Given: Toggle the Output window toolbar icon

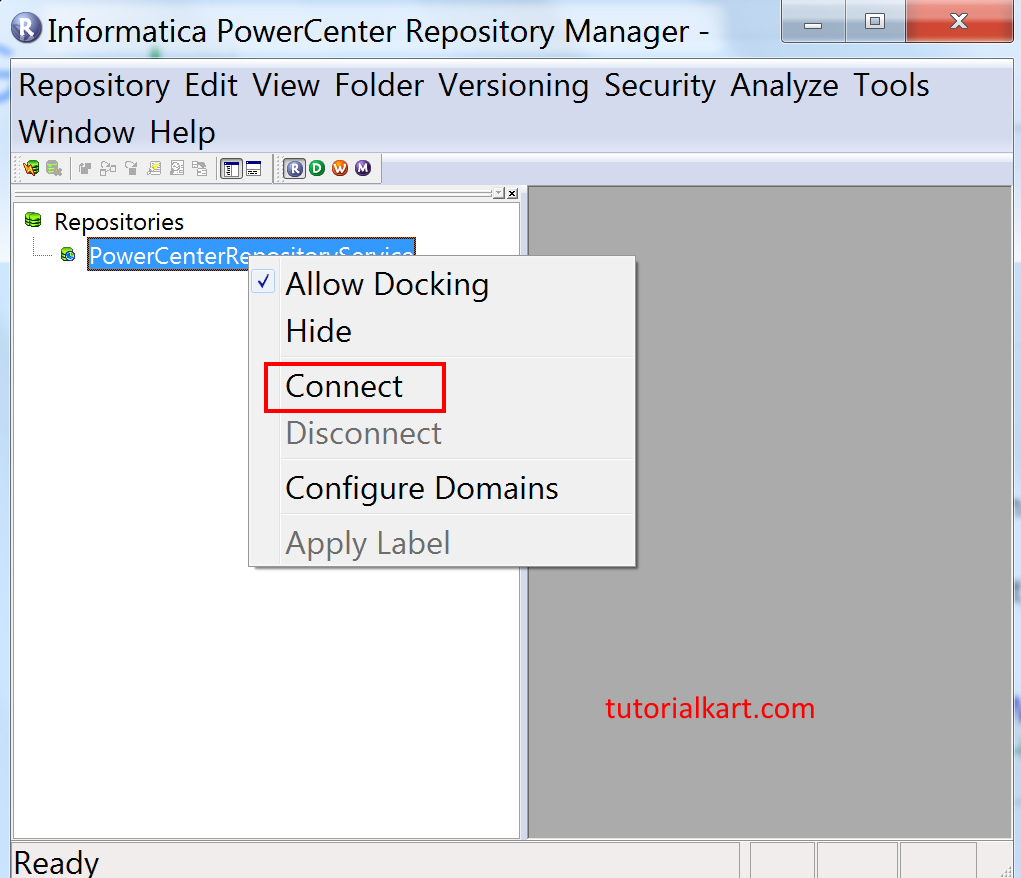Looking at the screenshot, I should (x=253, y=169).
